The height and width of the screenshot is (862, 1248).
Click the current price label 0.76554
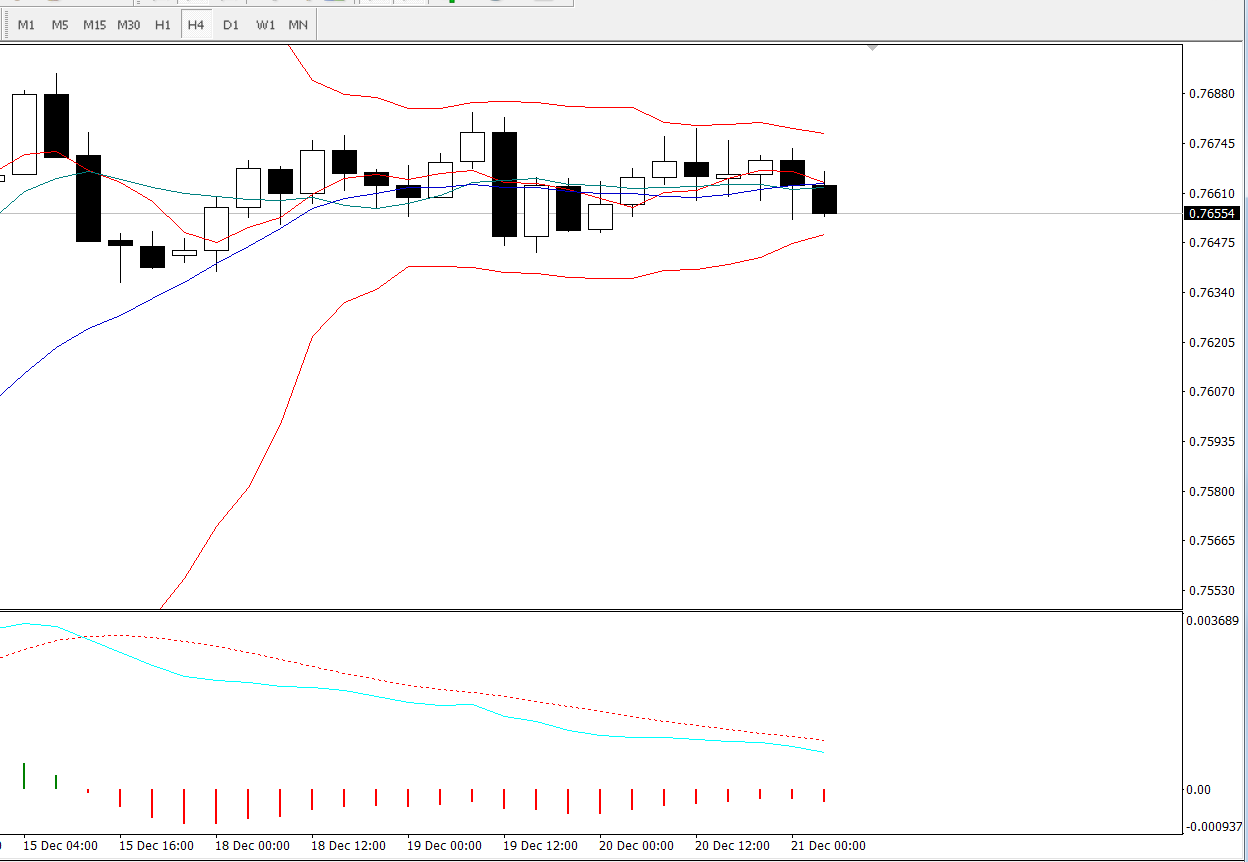pos(1212,214)
